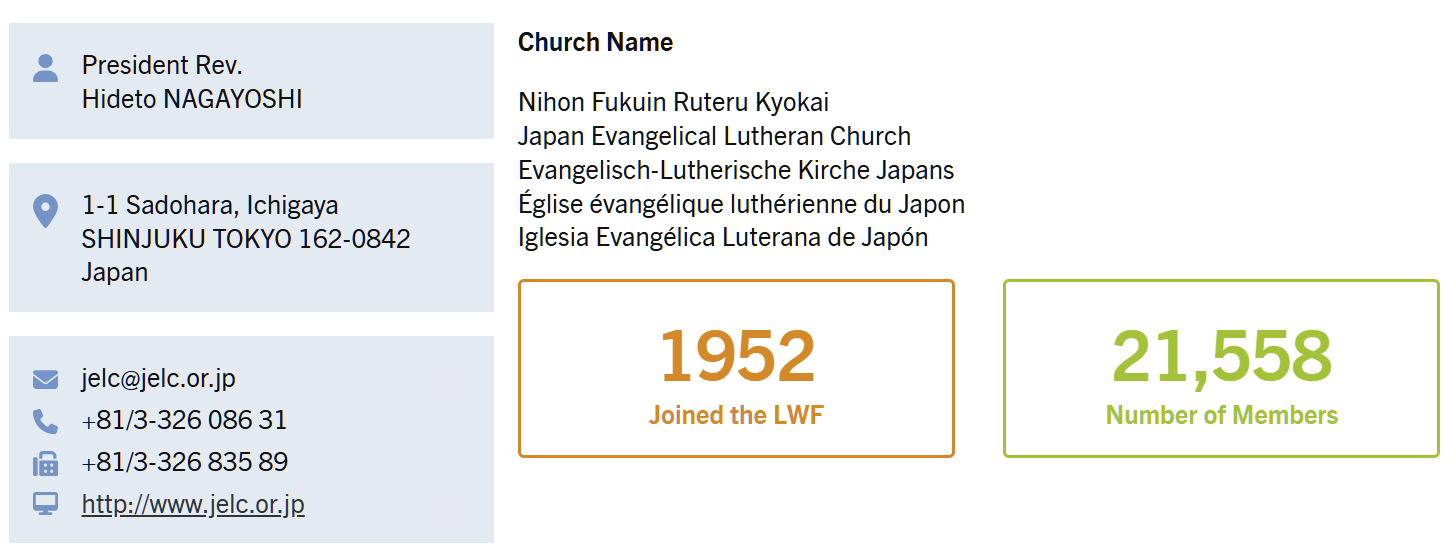Click the jelc@jelc.or.jp email address
1450x554 pixels.
point(159,378)
